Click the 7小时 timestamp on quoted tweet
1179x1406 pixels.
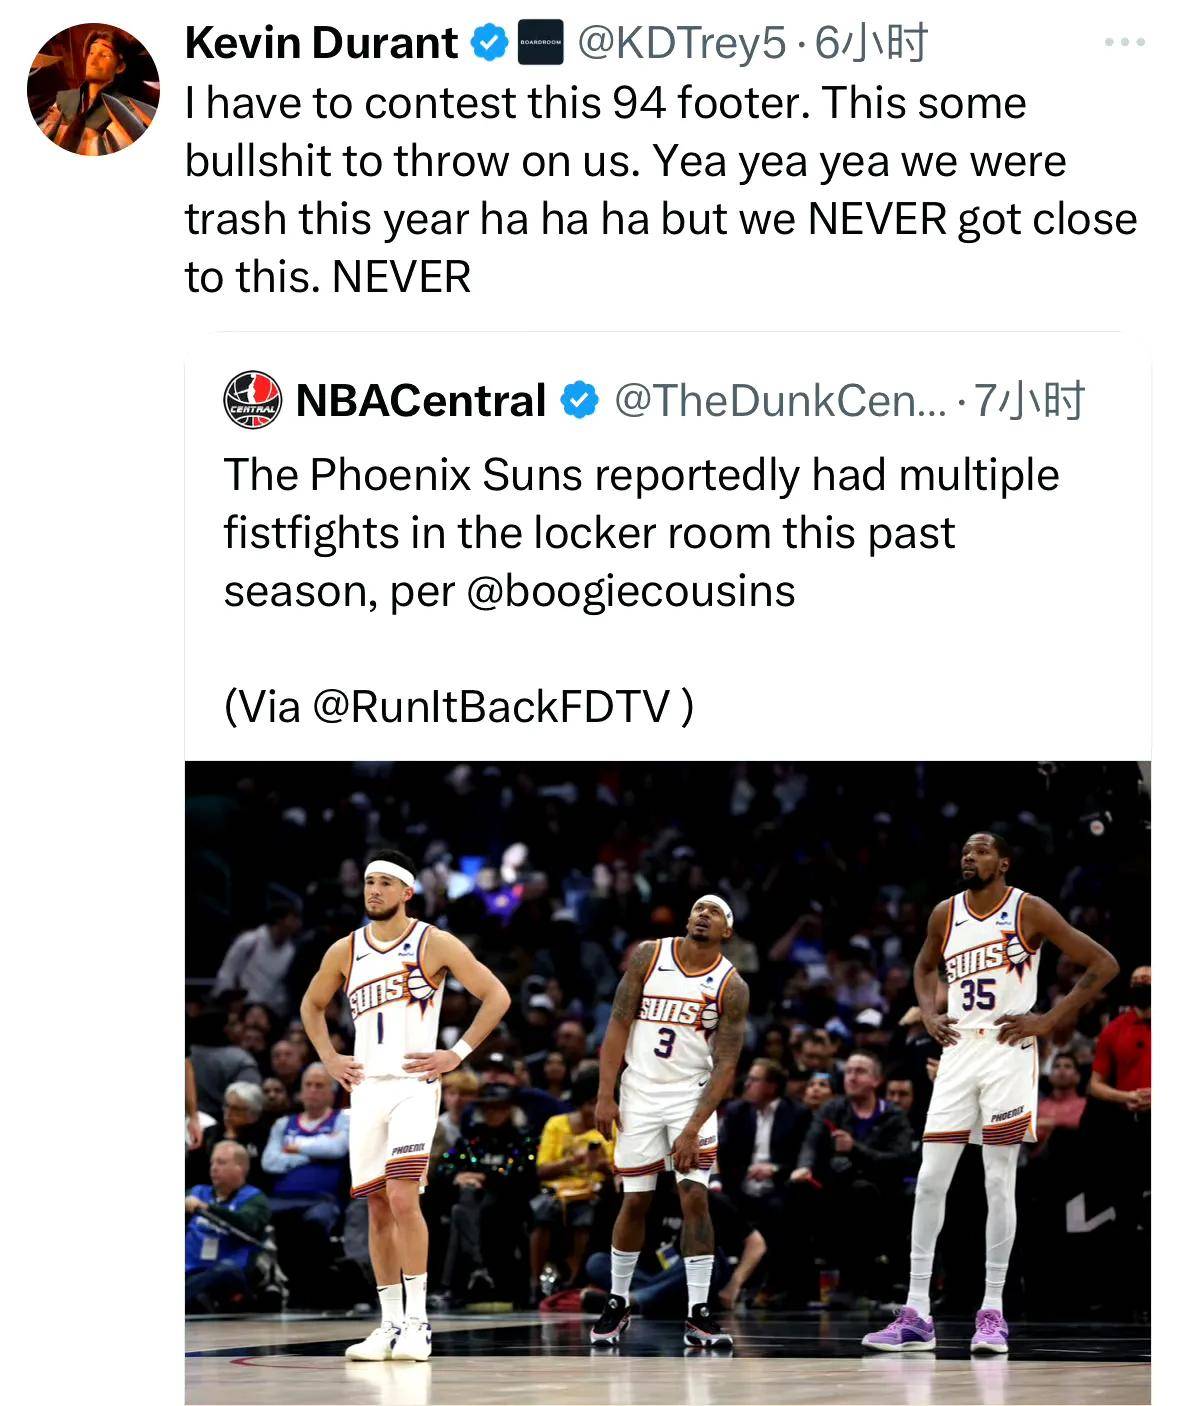[1029, 400]
